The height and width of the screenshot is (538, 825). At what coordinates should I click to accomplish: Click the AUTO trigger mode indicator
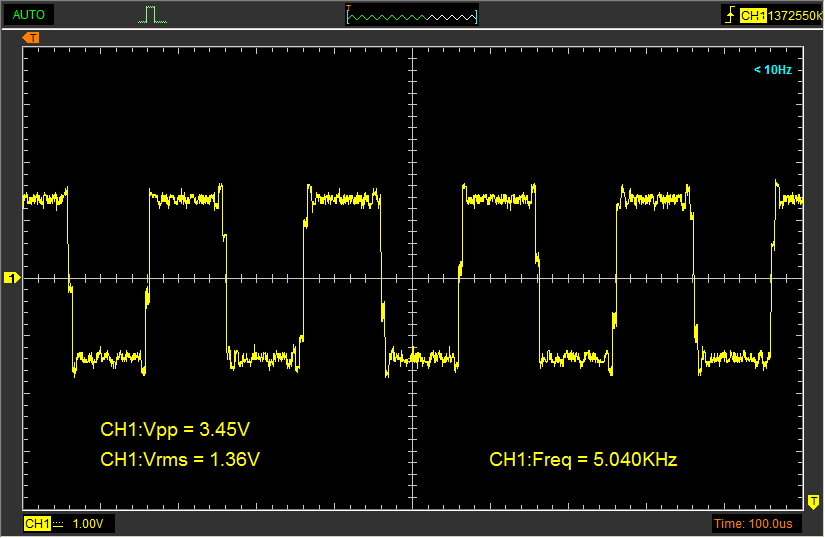(x=28, y=15)
